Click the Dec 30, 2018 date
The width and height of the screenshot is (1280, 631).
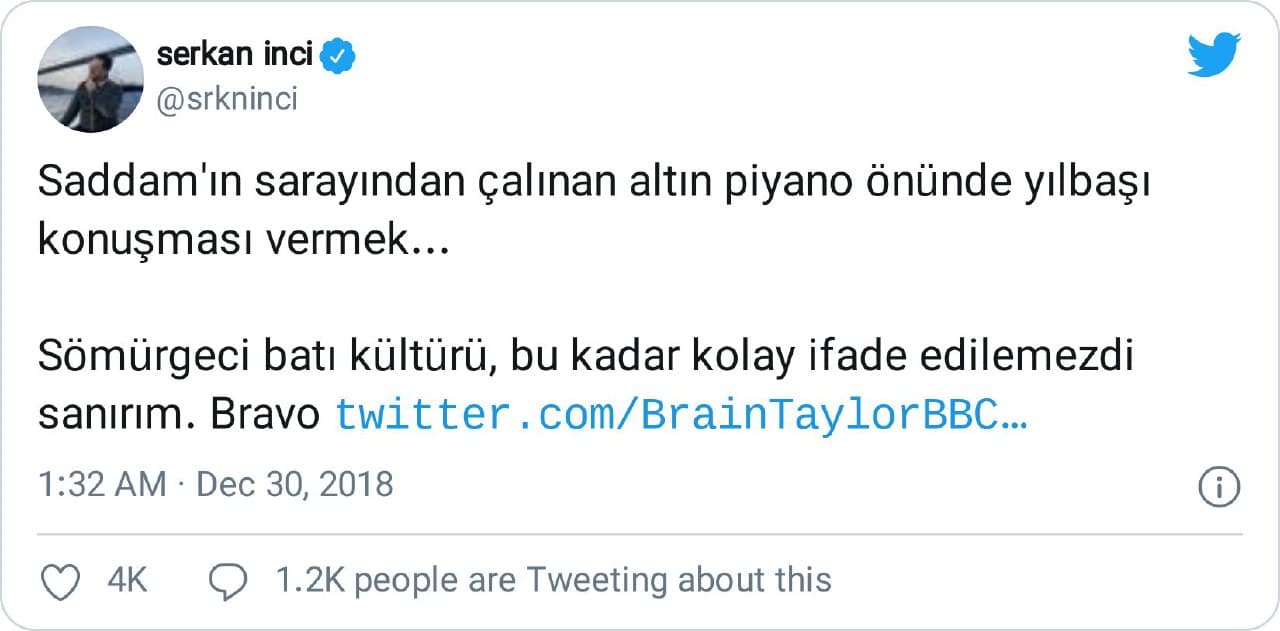[295, 485]
